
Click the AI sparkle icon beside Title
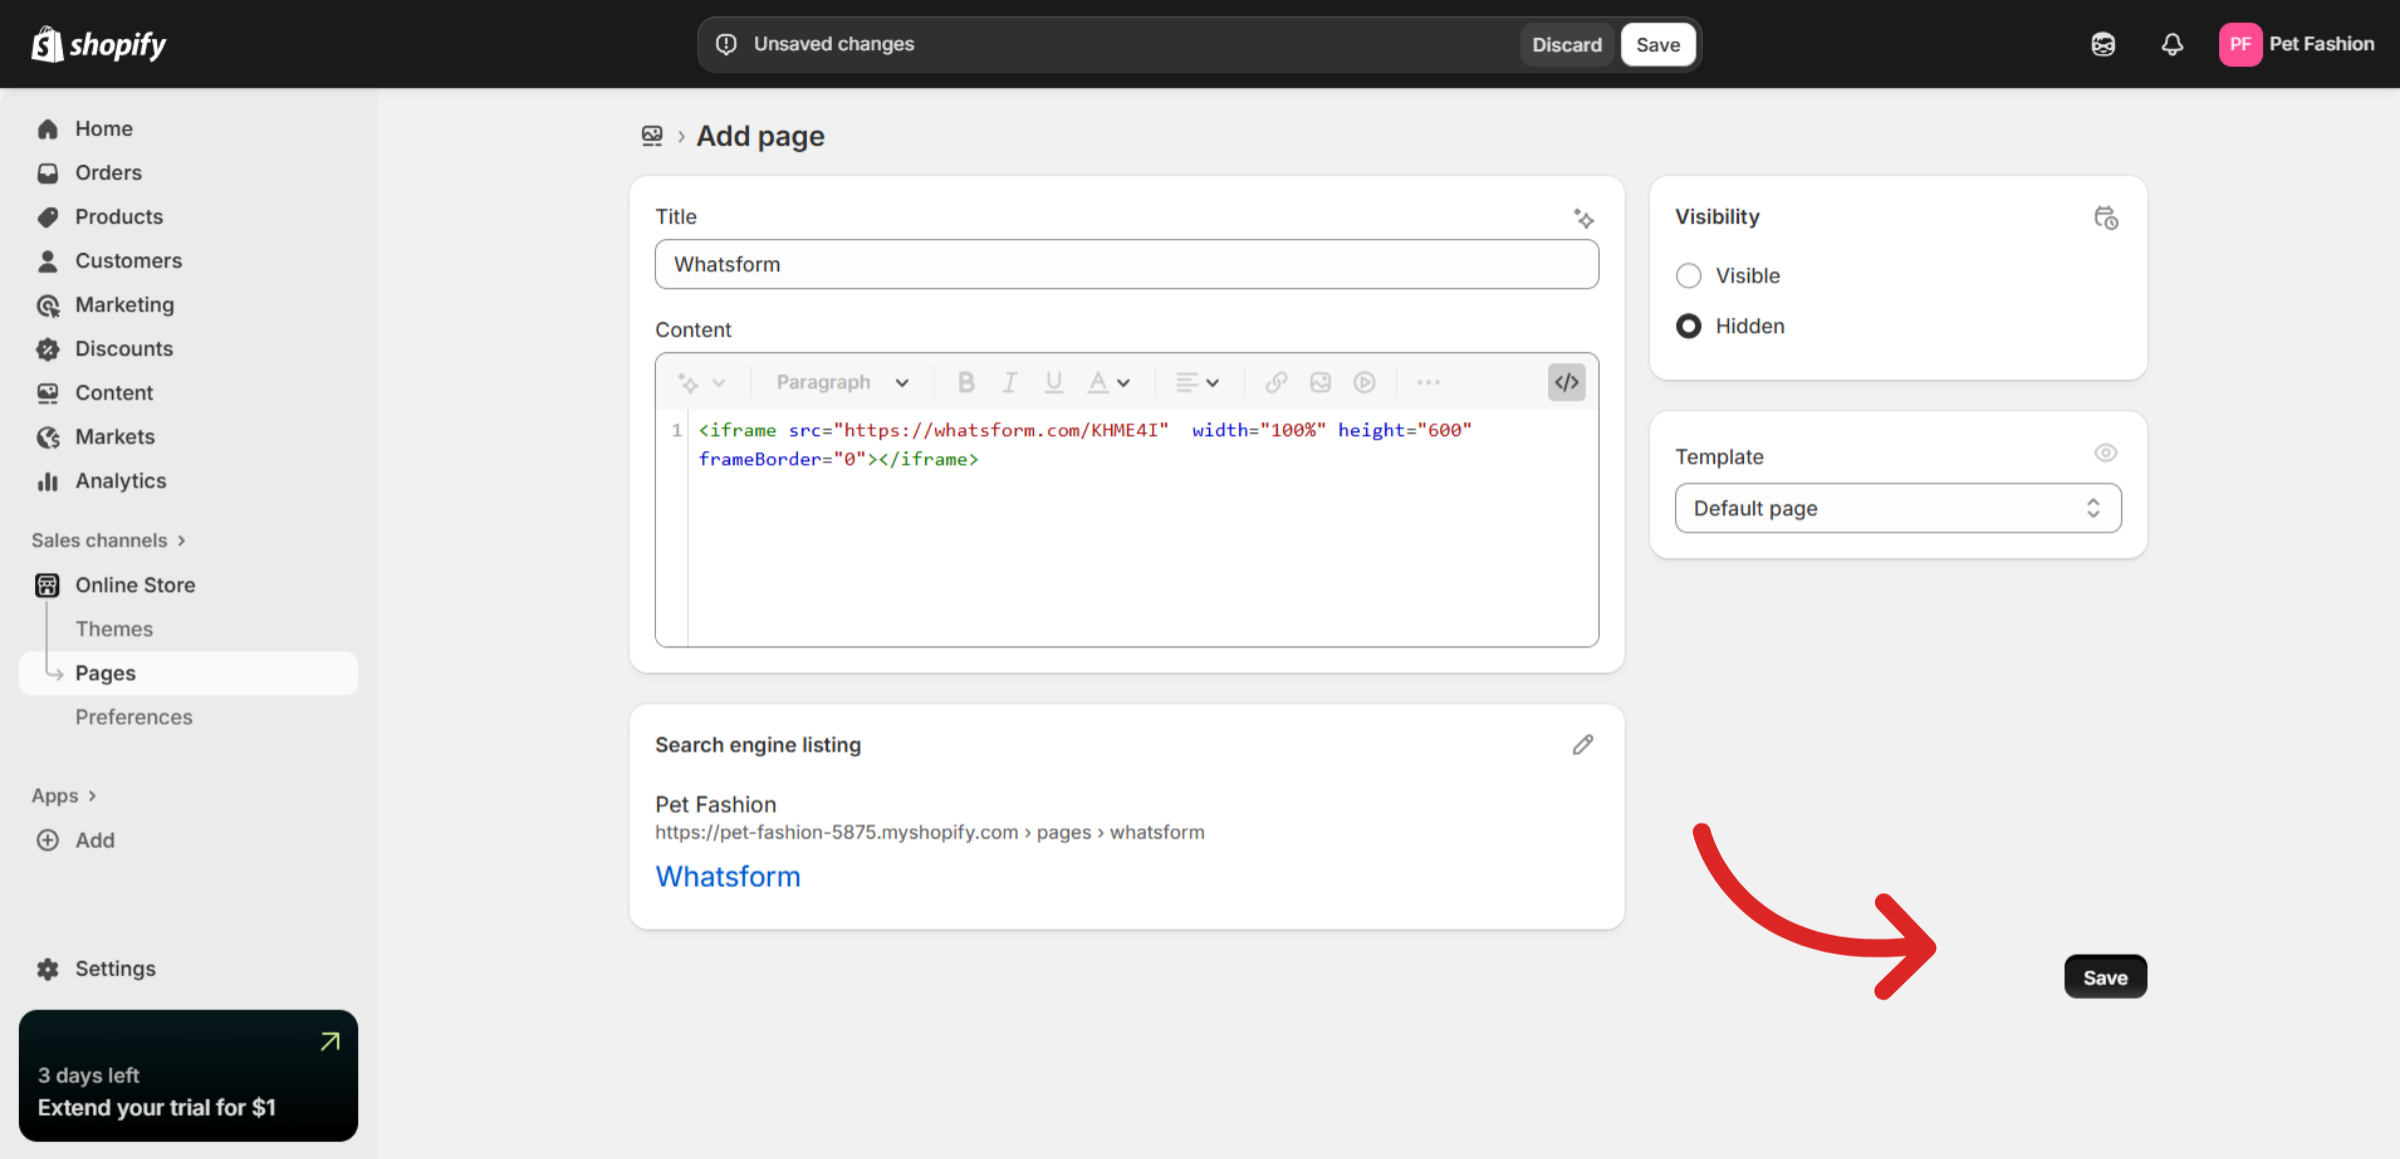1583,218
